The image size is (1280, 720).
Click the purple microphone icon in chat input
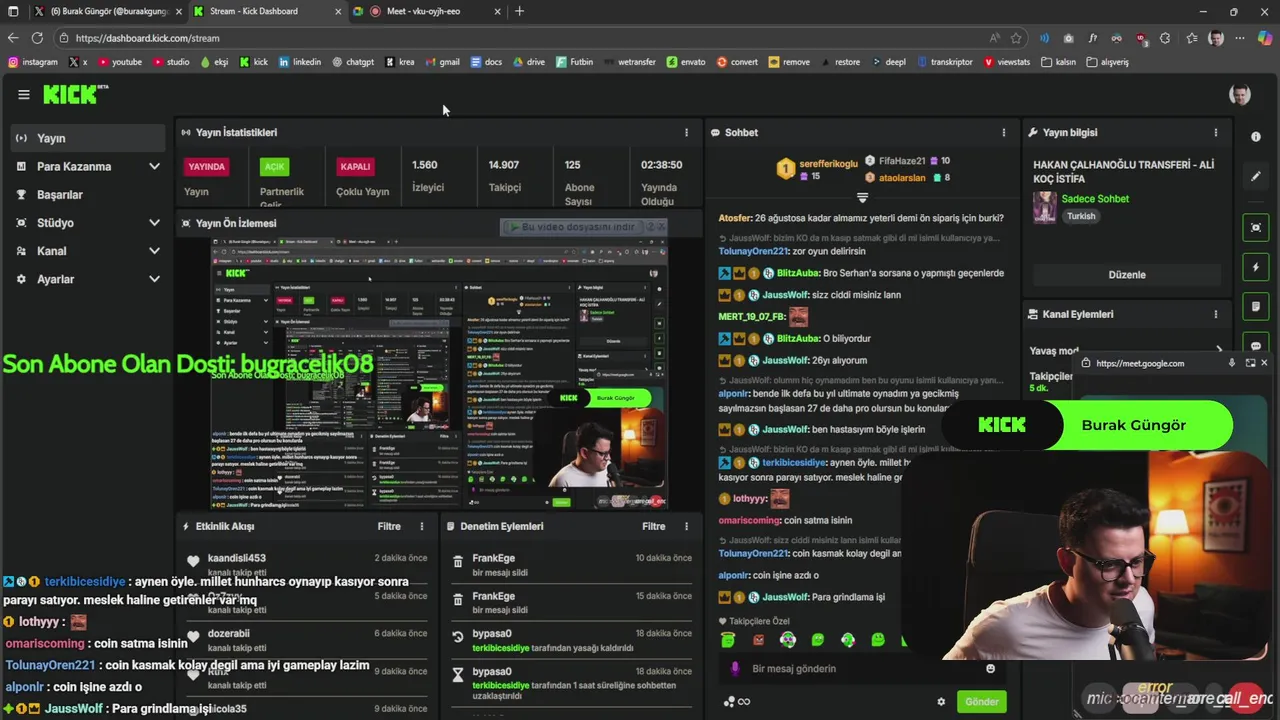point(735,668)
